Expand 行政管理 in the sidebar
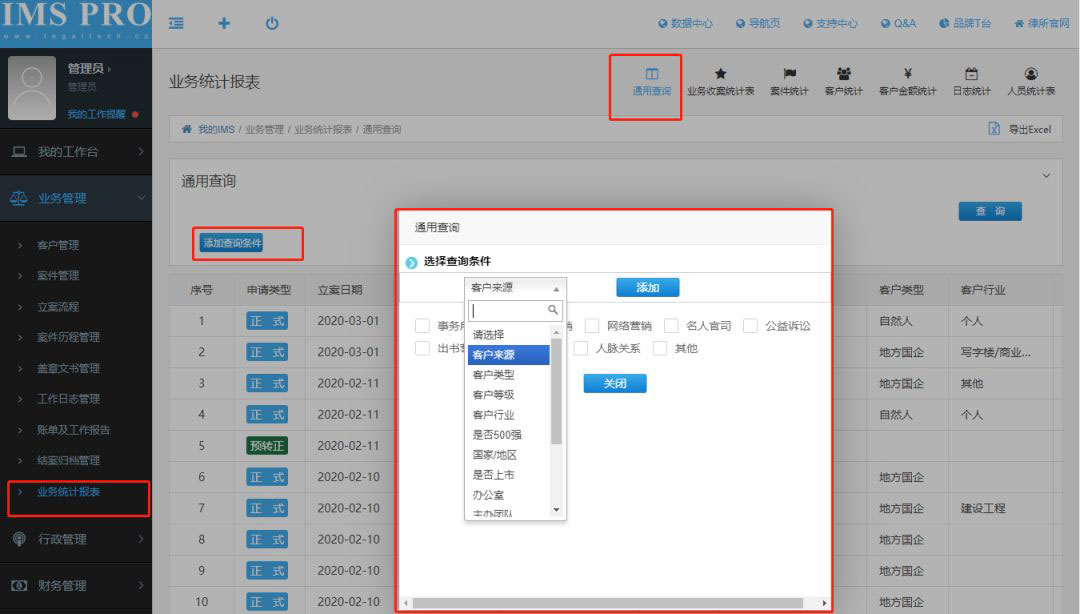Screen dimensions: 1080x614 click(76, 539)
